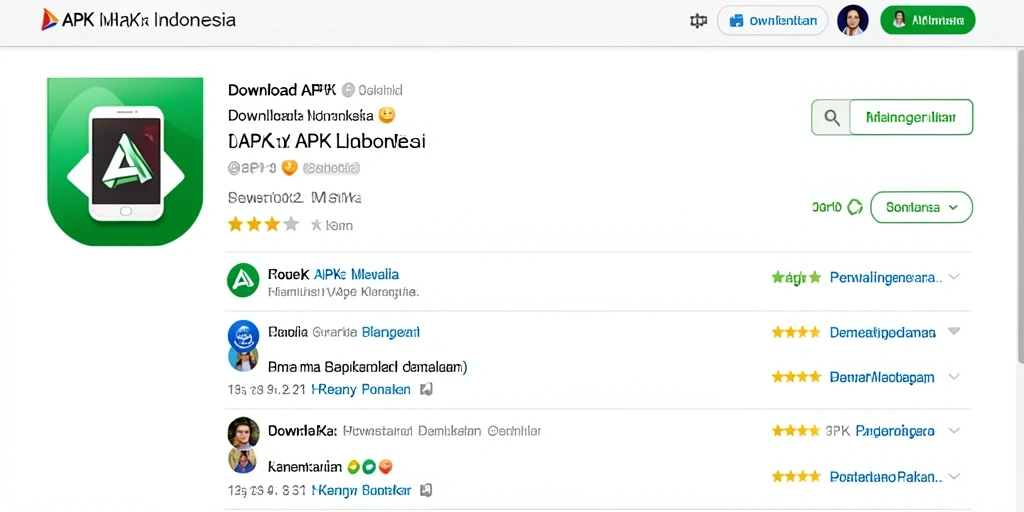Click the orange heart emoji after Kanenkanan
Image resolution: width=1024 pixels, height=512 pixels.
pos(385,467)
